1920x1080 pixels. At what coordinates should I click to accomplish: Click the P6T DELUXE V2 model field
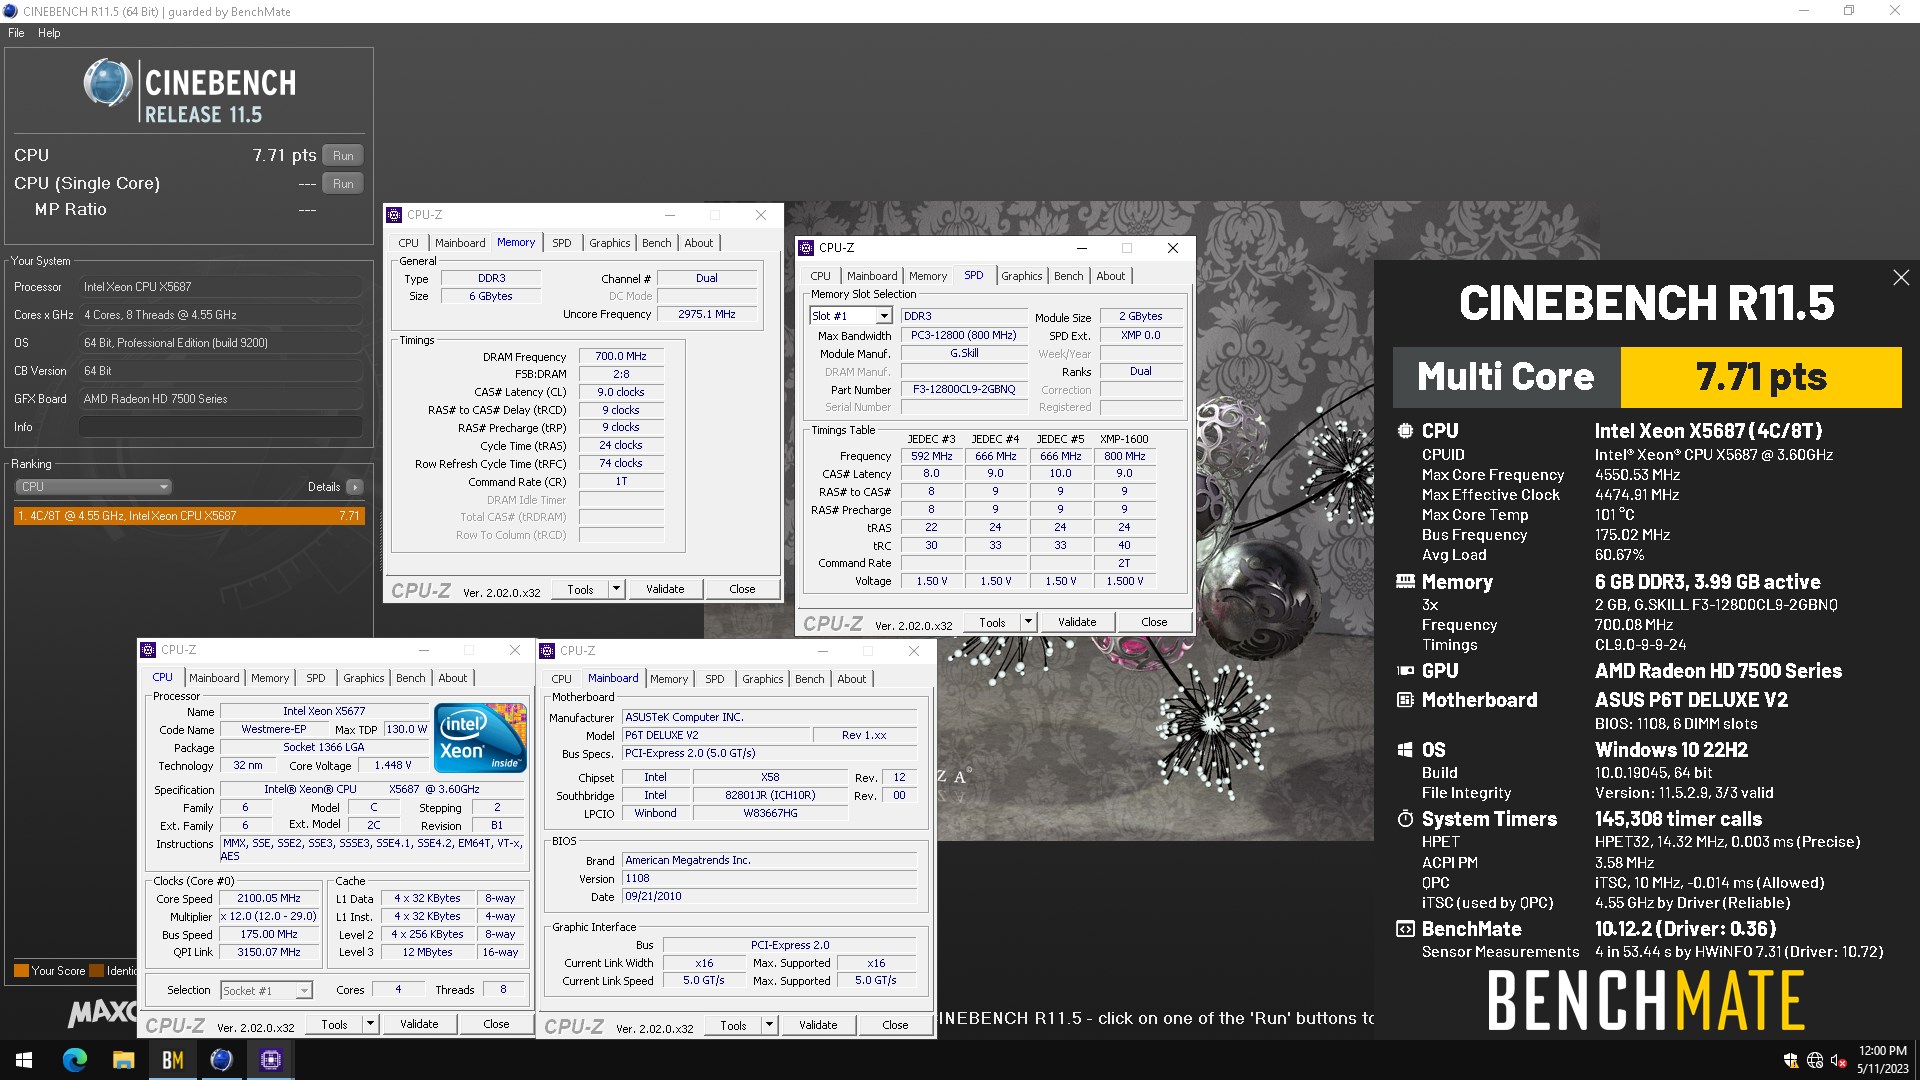click(x=716, y=735)
